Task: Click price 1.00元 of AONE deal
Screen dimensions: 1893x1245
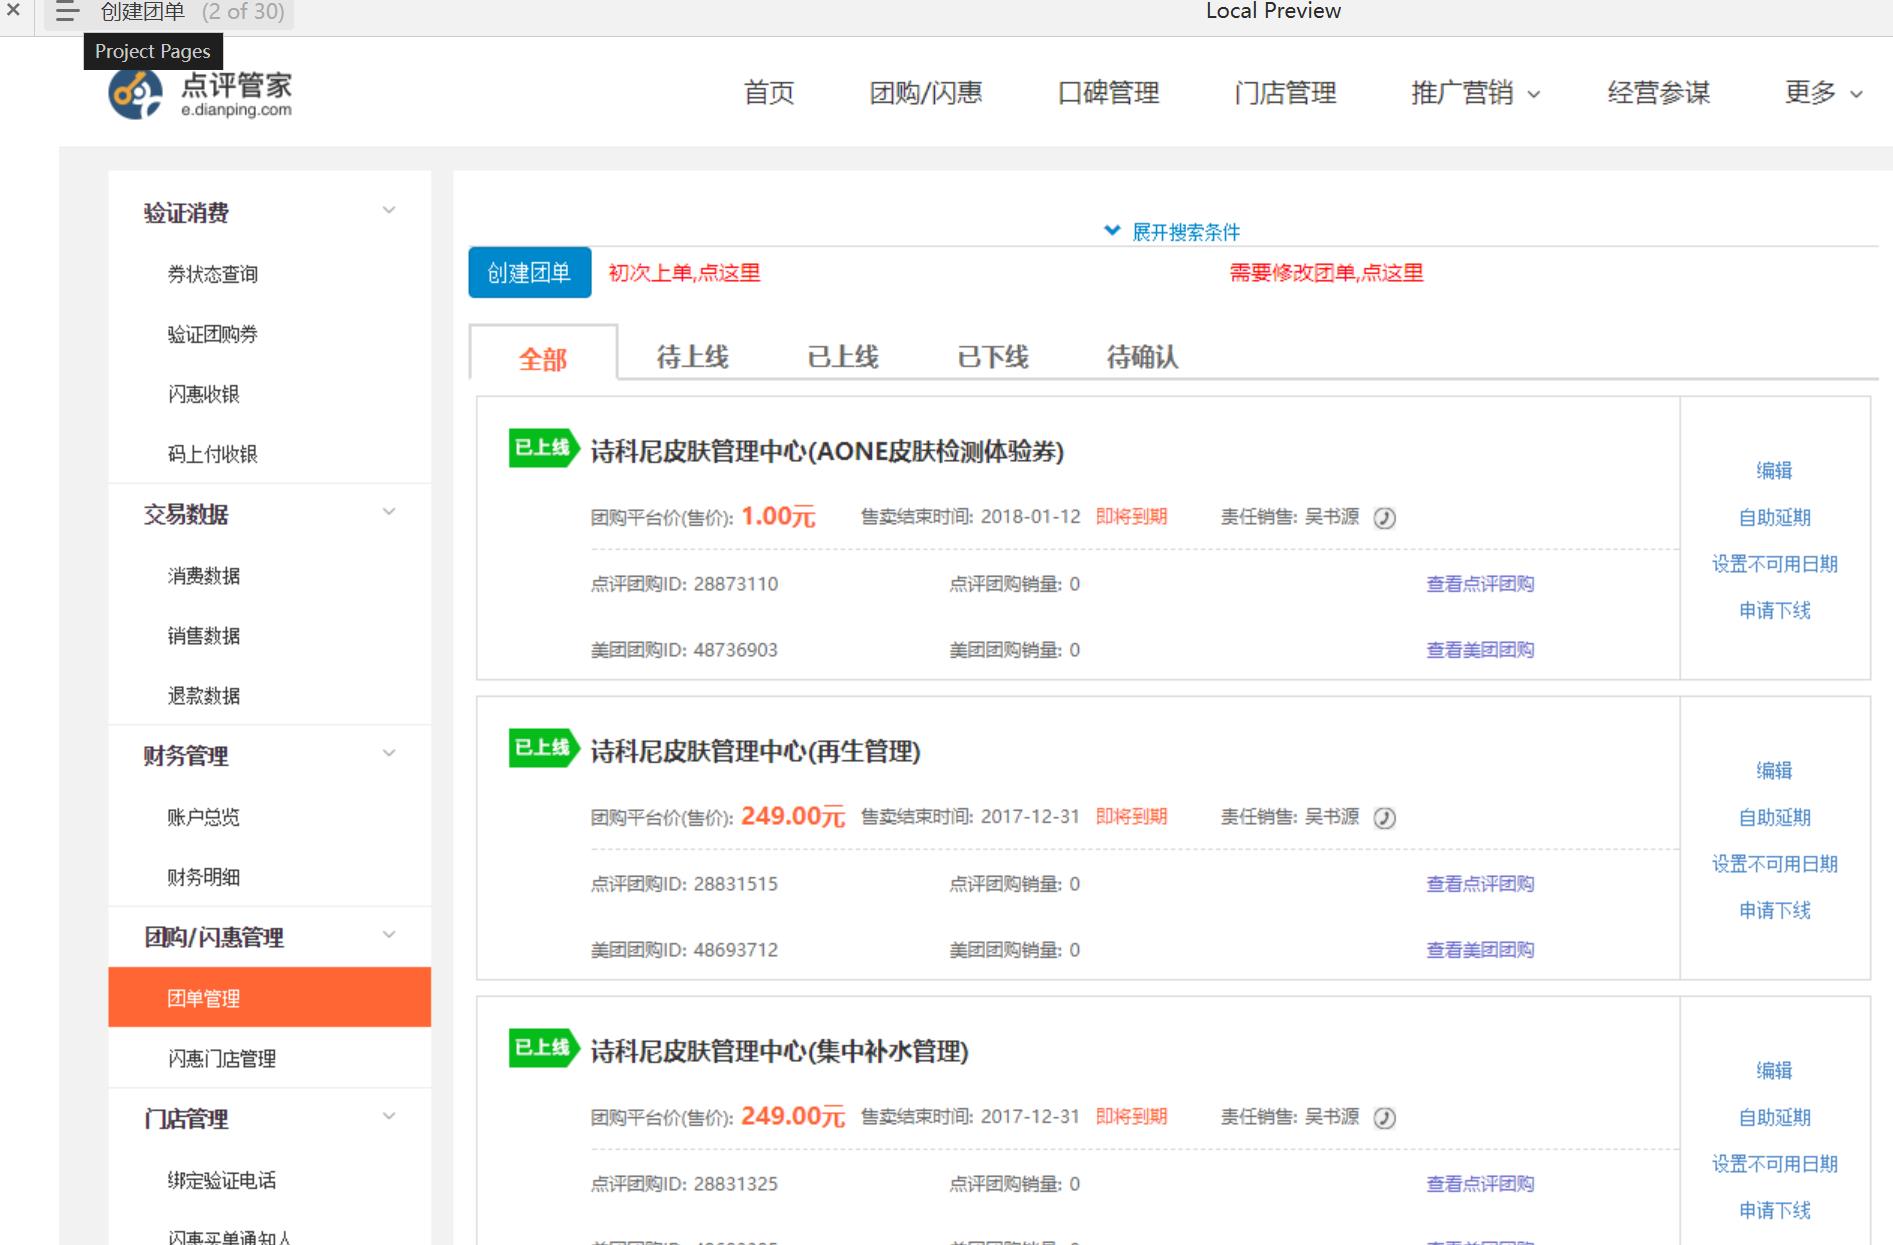Action: pos(778,516)
